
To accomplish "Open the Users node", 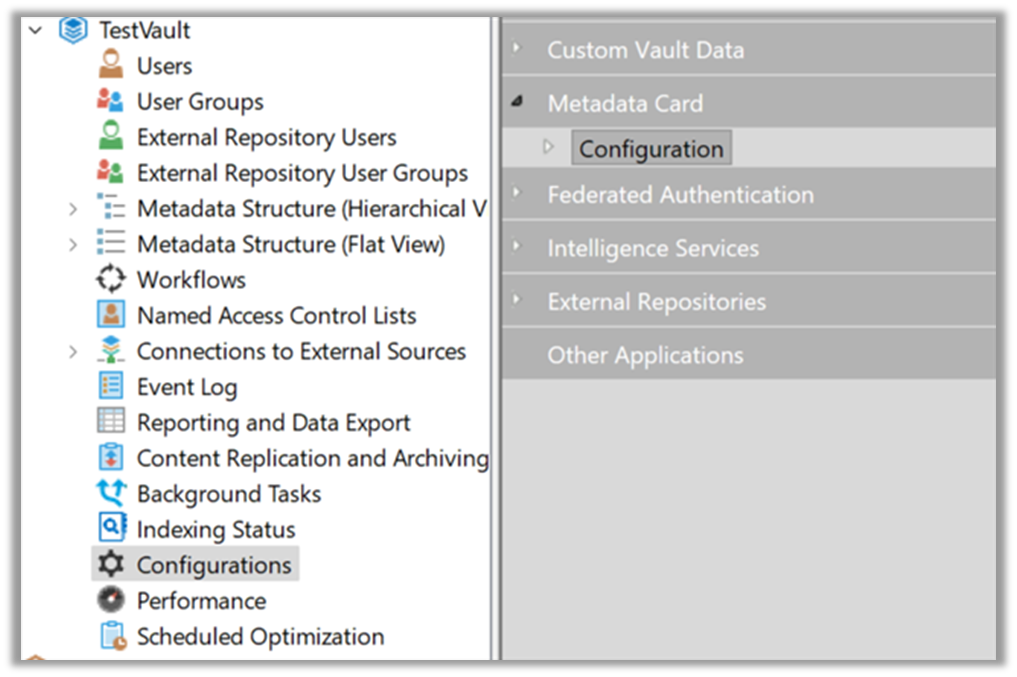I will 164,66.
